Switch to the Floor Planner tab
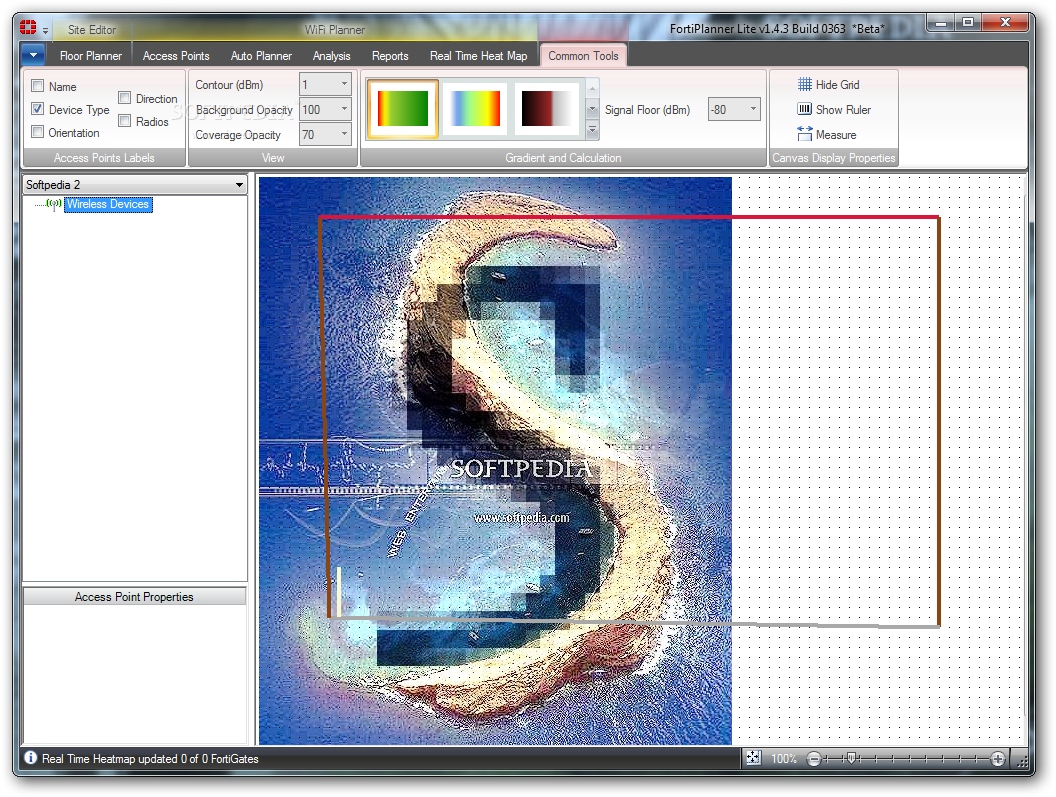 pyautogui.click(x=90, y=56)
